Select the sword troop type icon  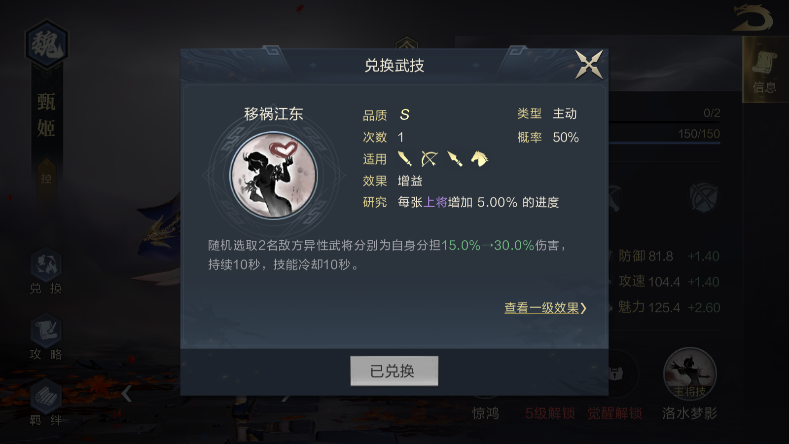click(405, 159)
